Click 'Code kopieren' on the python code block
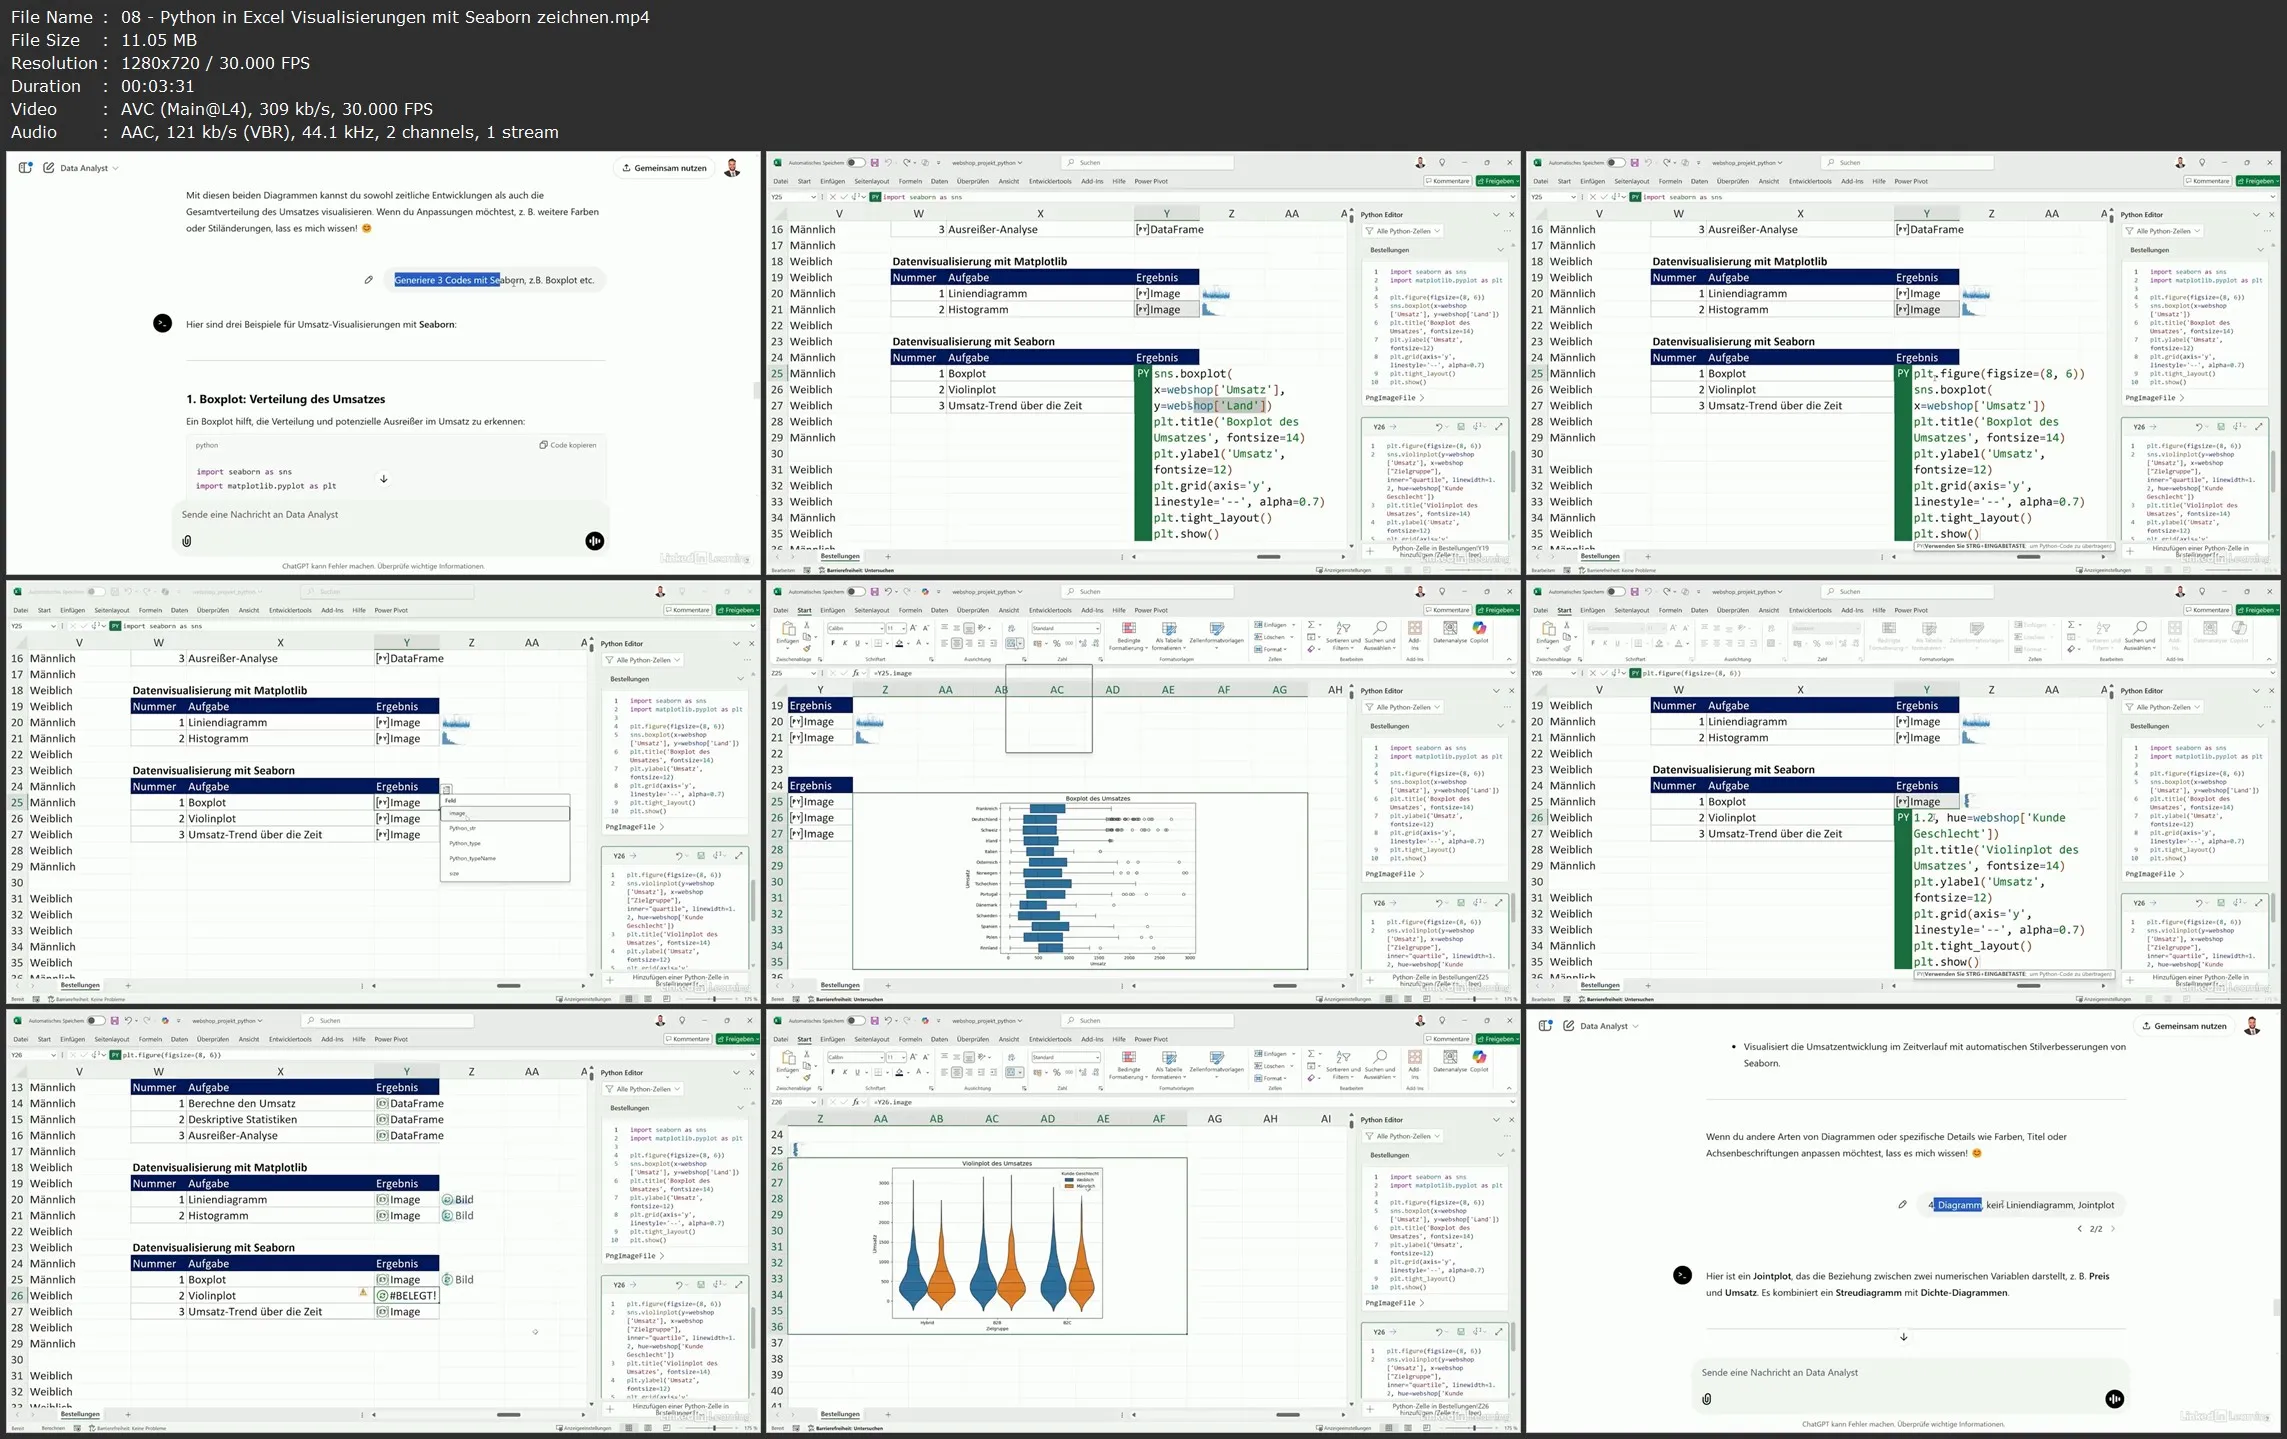Screen dimensions: 2287x1439 click(568, 445)
